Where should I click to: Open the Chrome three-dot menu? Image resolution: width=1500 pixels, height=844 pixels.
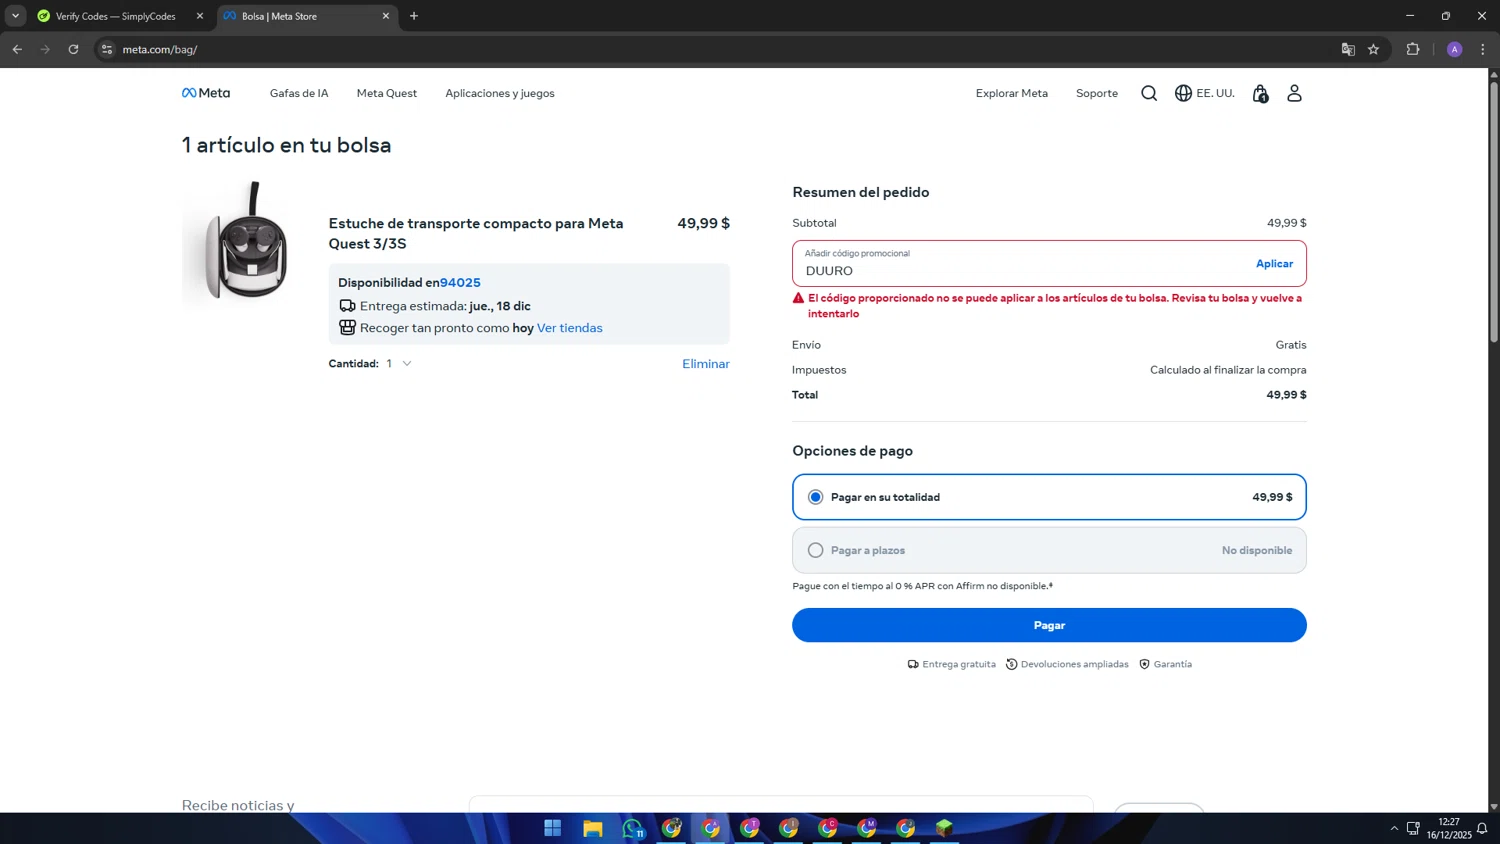1483,49
